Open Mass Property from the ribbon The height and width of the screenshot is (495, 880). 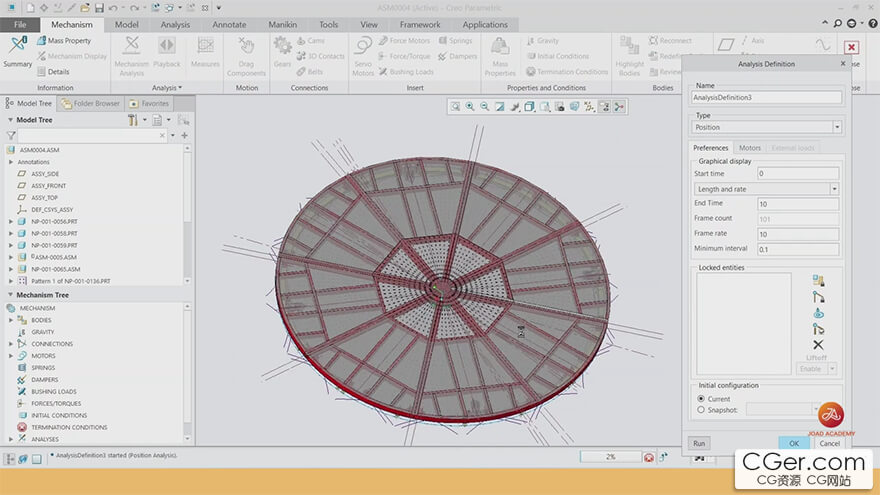tap(68, 41)
